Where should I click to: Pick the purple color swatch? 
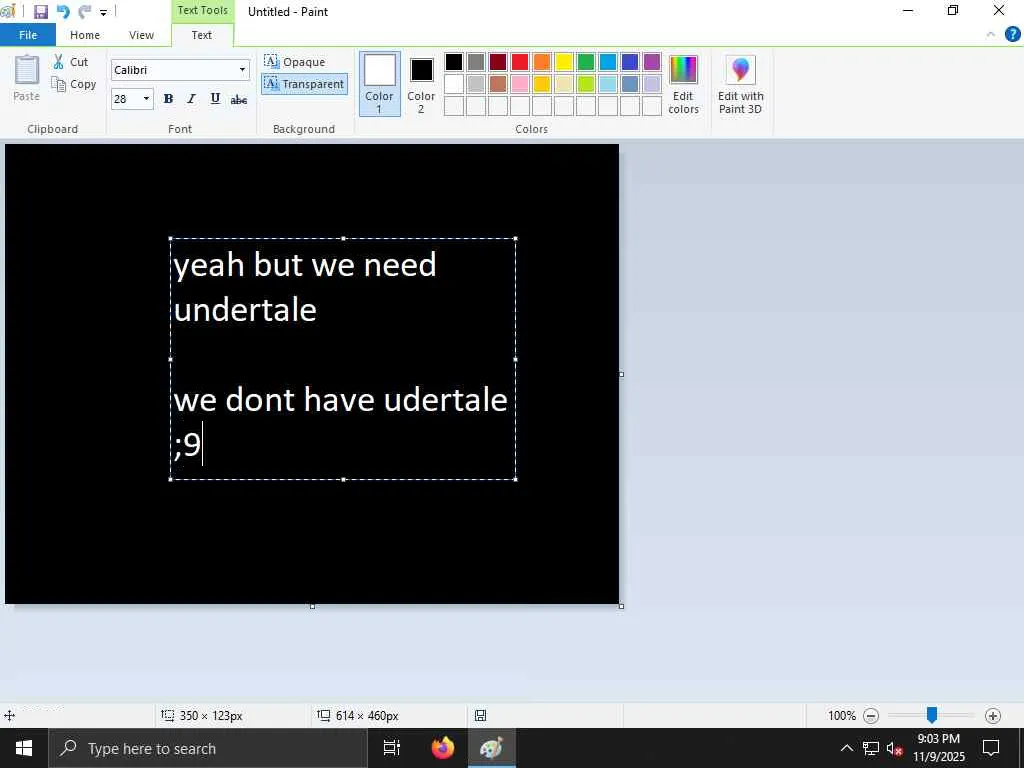pos(652,62)
